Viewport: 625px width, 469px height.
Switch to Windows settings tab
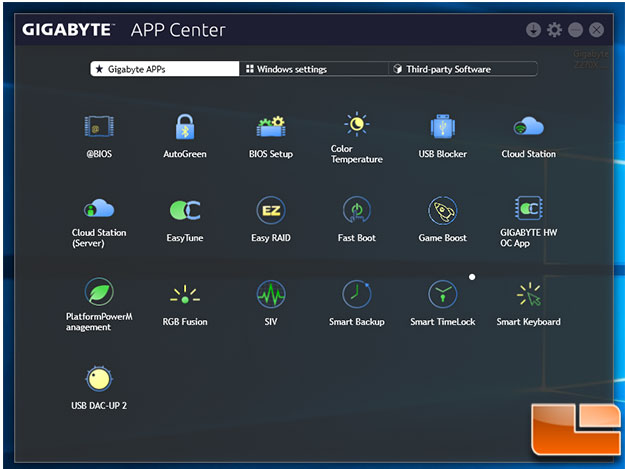(314, 69)
